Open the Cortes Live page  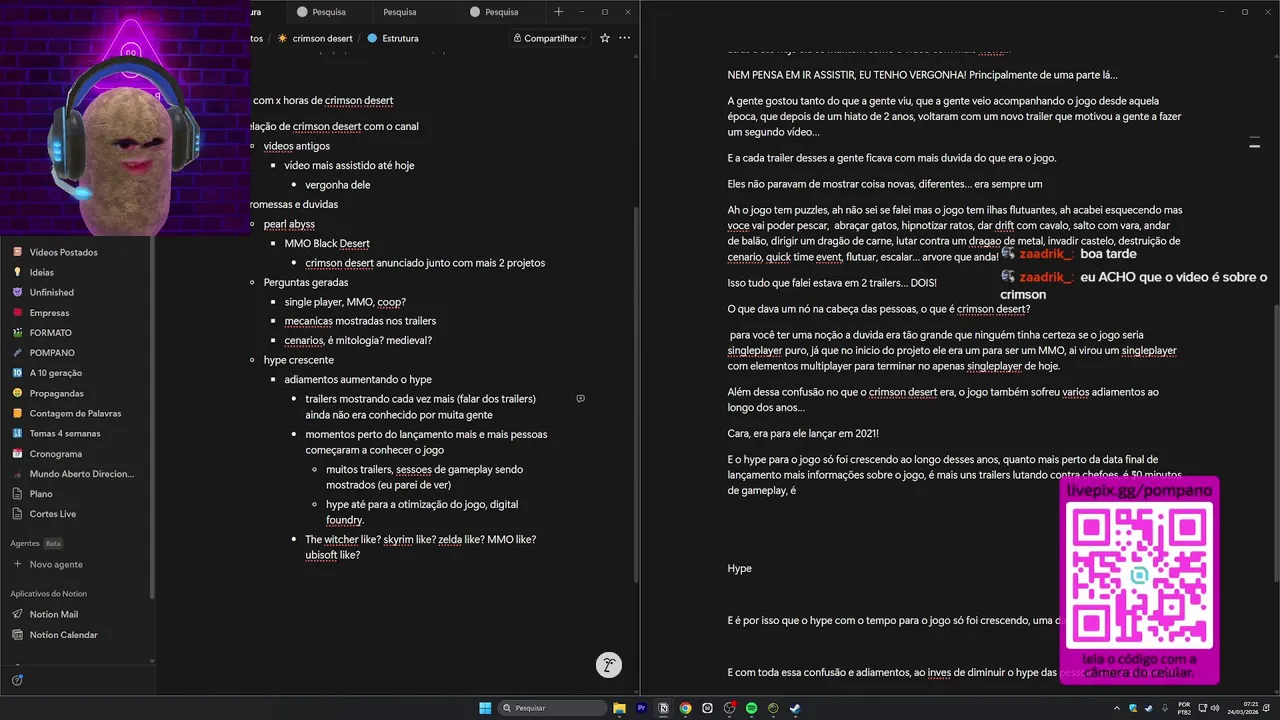pyautogui.click(x=52, y=513)
